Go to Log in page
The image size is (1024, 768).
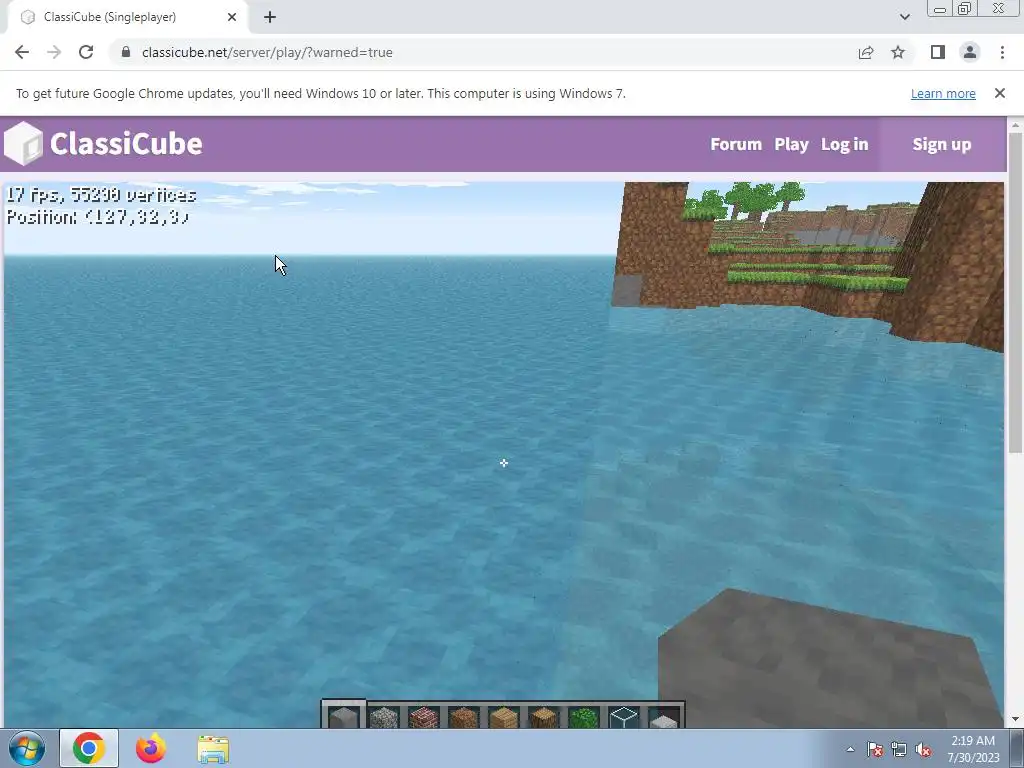pos(844,144)
